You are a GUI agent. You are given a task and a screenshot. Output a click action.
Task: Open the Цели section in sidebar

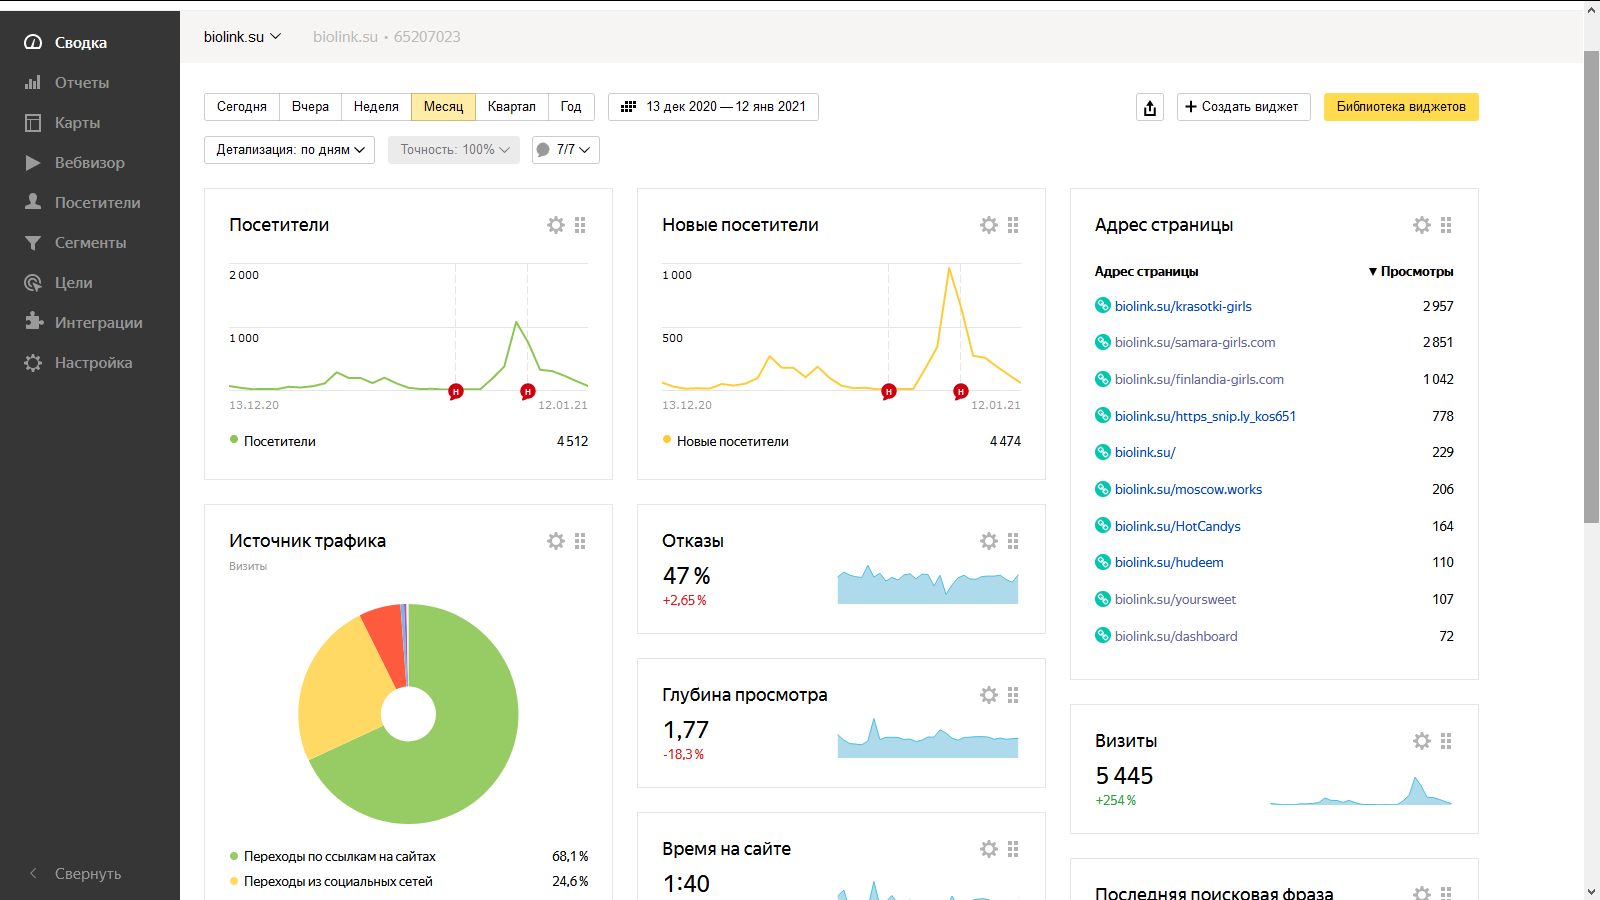pyautogui.click(x=73, y=283)
